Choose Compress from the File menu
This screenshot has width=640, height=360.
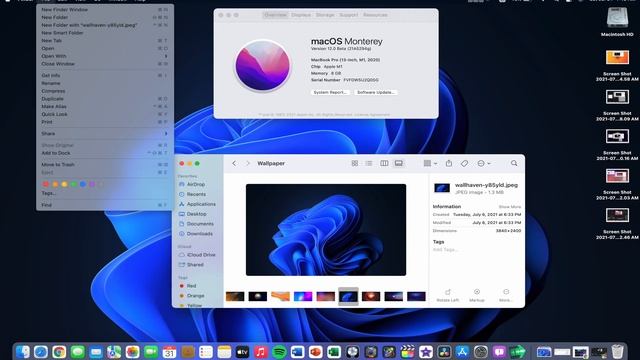coord(104,91)
